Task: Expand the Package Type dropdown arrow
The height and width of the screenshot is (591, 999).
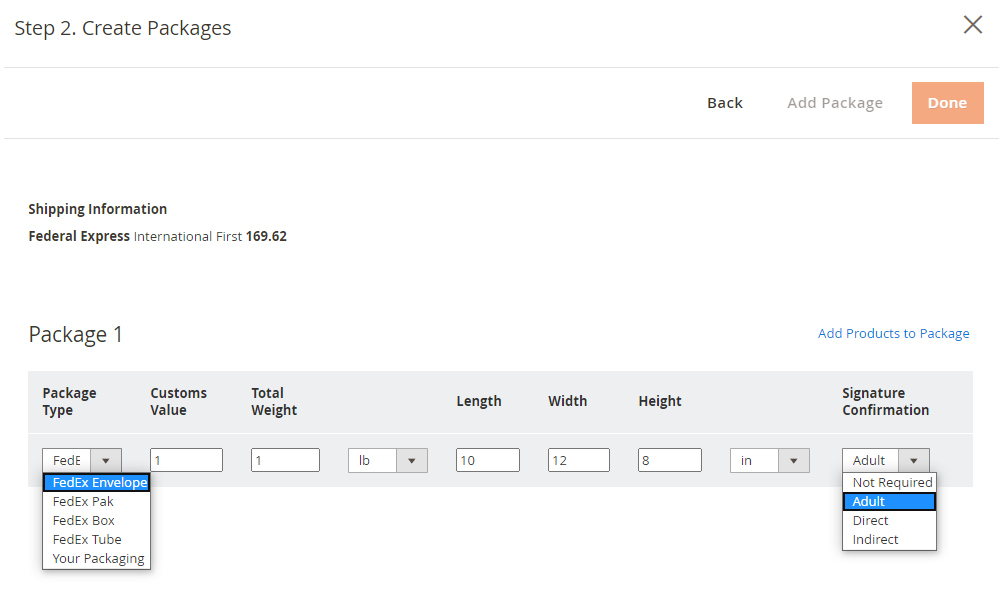Action: click(x=106, y=460)
